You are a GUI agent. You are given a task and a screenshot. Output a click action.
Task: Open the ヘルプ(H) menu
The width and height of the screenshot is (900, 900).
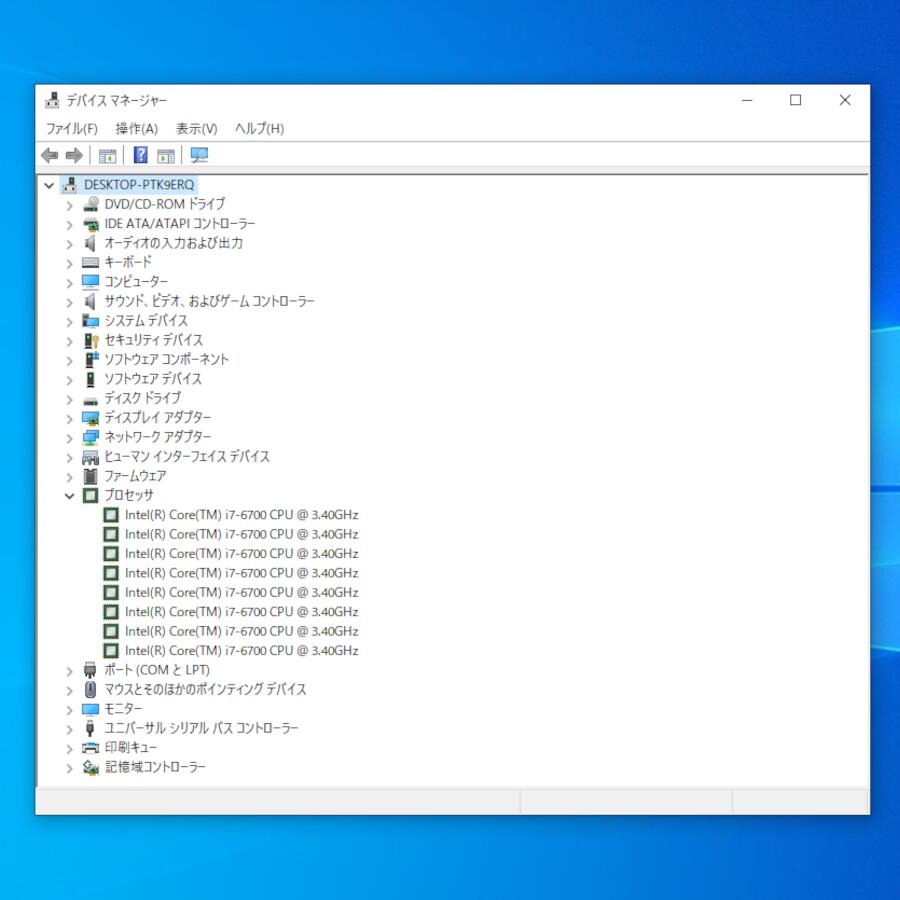pos(259,129)
